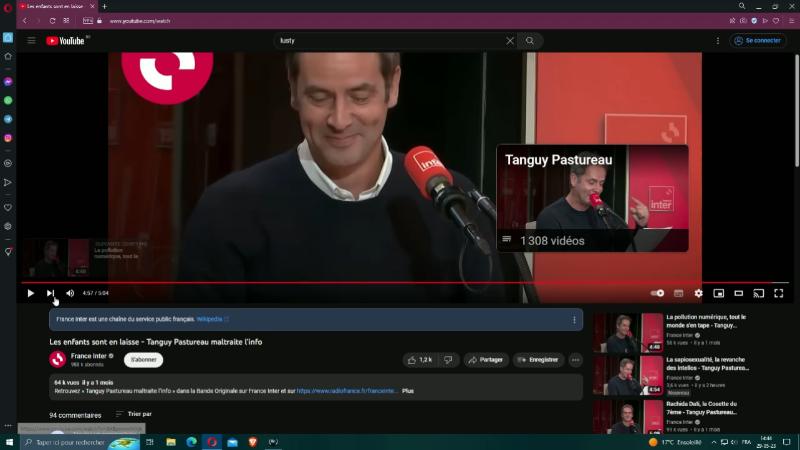Open player settings gear
This screenshot has width=800, height=450.
pos(698,293)
